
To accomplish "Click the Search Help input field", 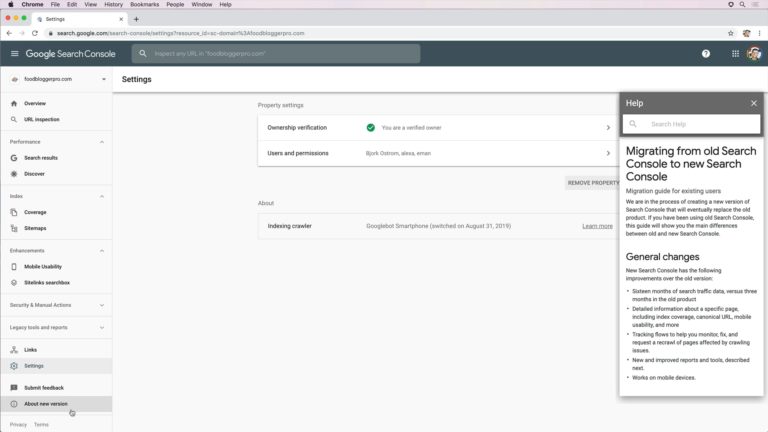I will pos(691,124).
